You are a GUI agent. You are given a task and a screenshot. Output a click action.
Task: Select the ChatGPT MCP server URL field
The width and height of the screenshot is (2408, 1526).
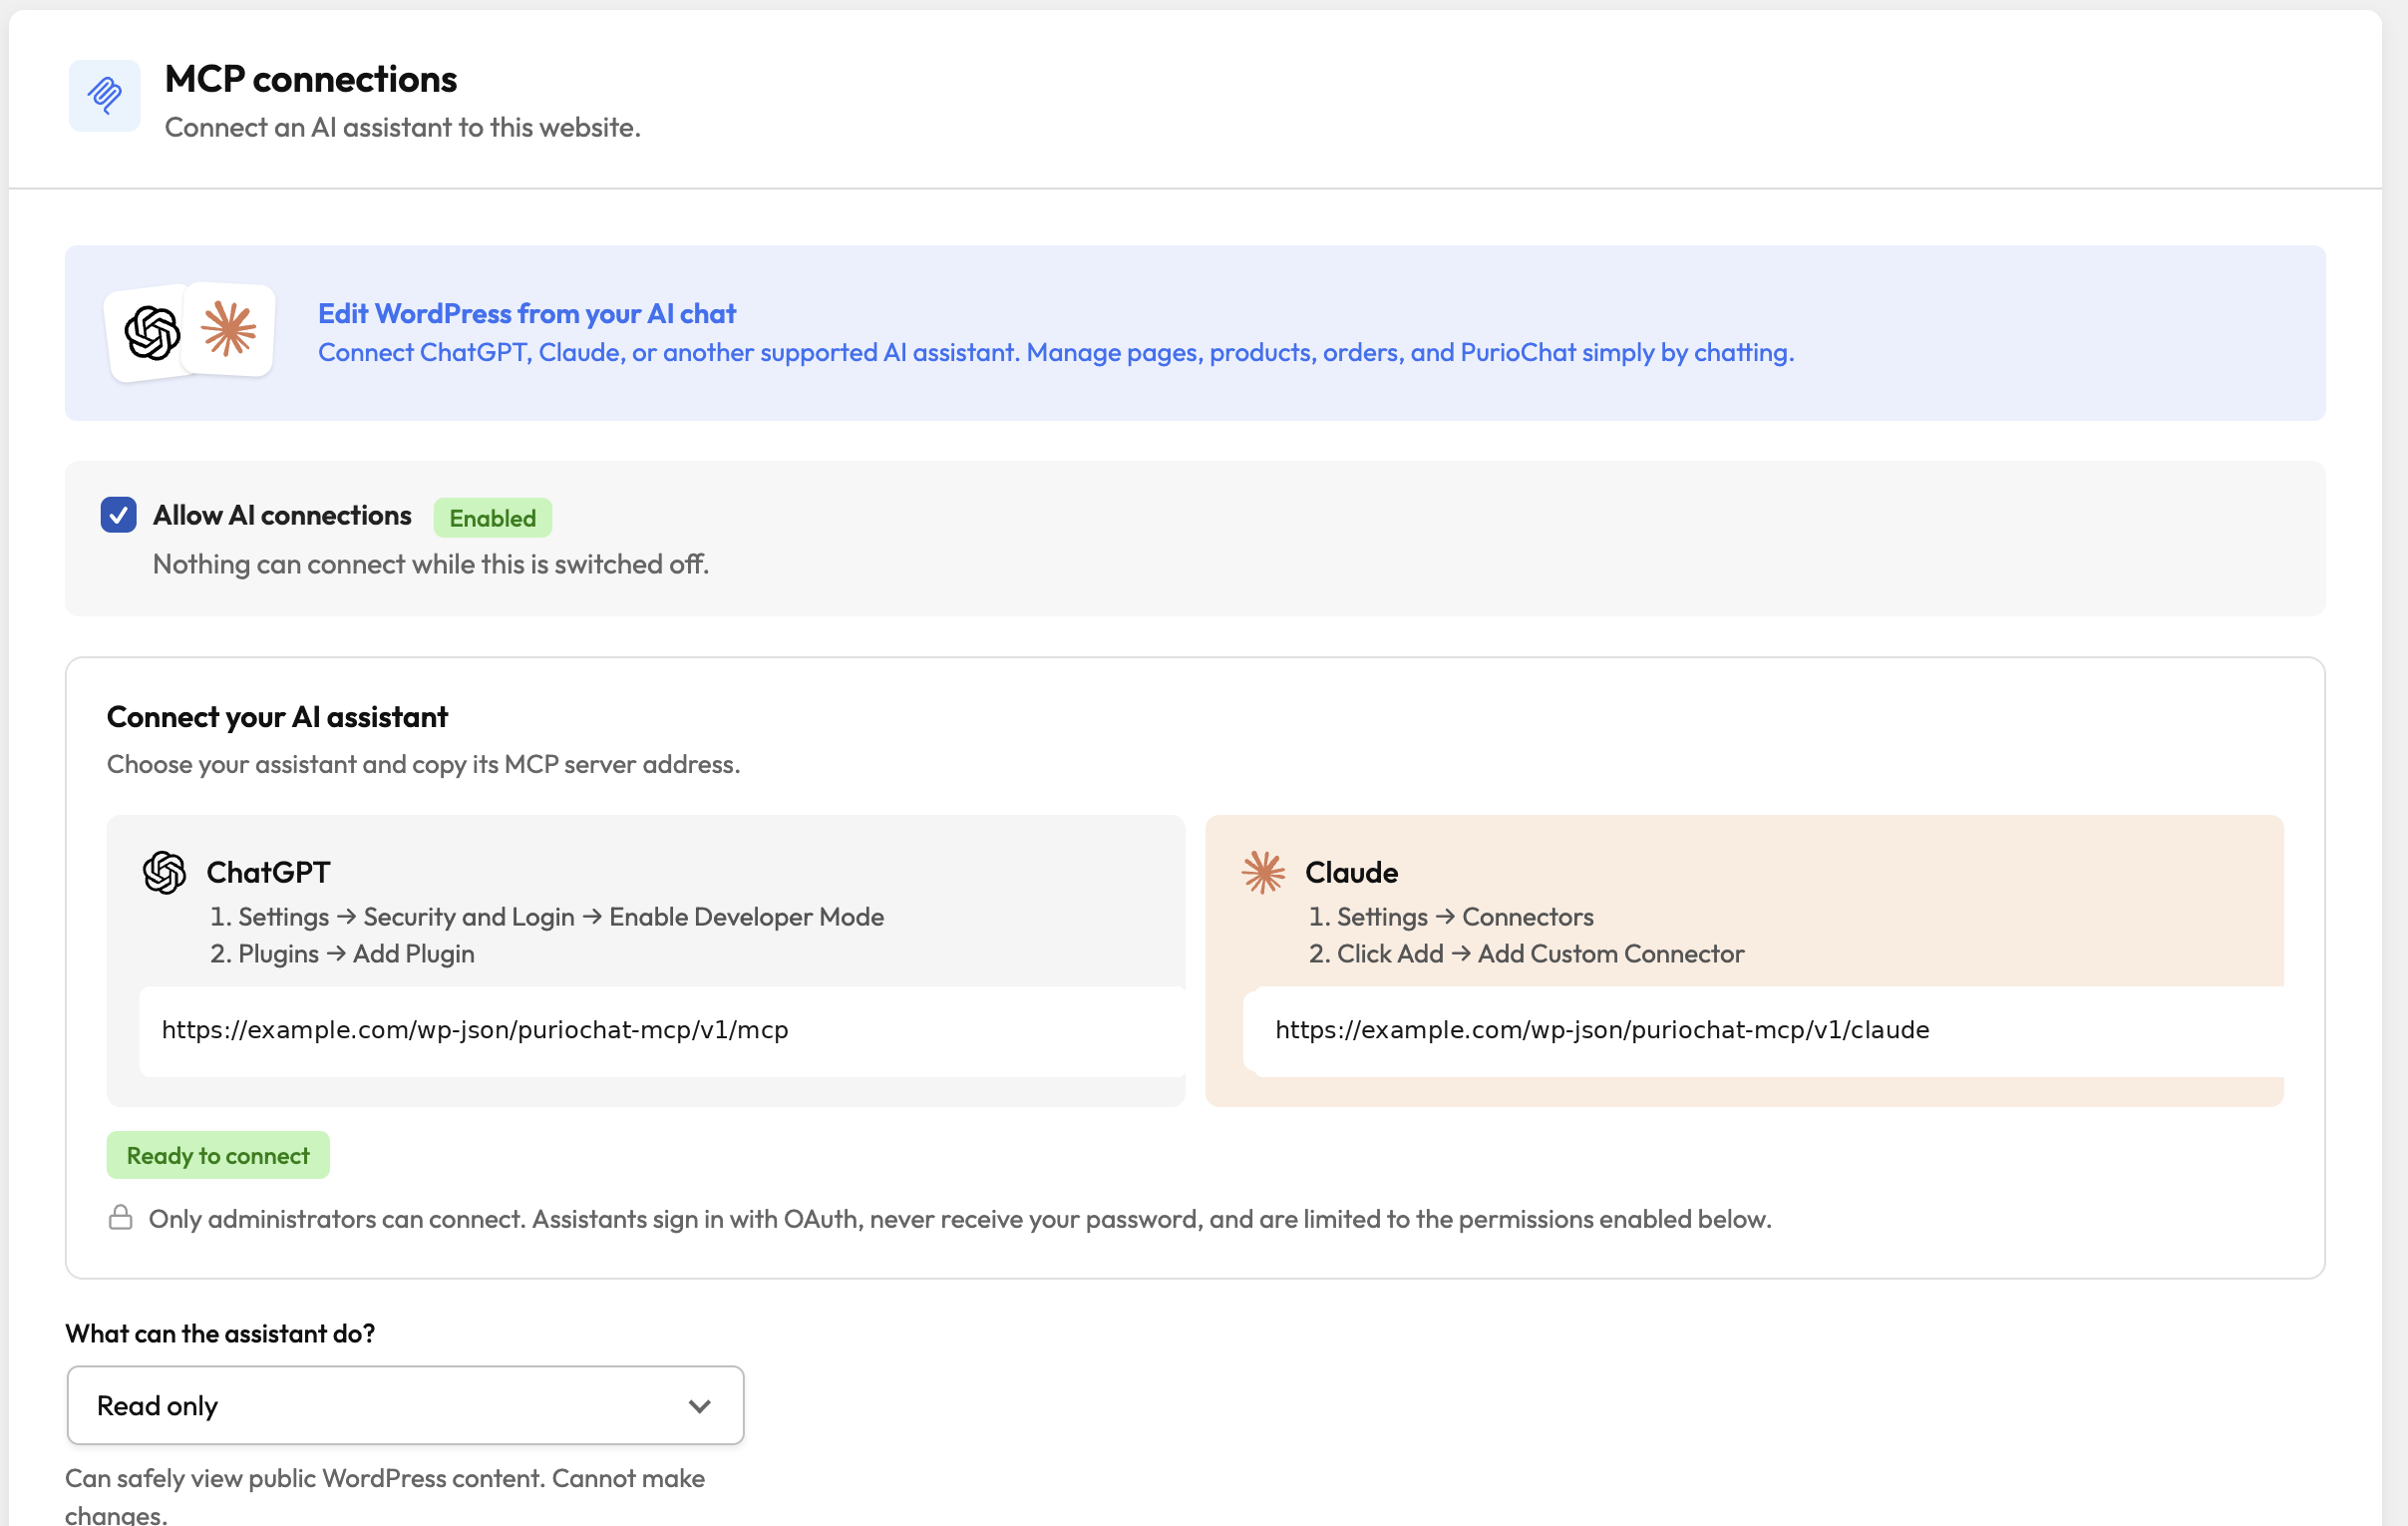click(x=662, y=1031)
